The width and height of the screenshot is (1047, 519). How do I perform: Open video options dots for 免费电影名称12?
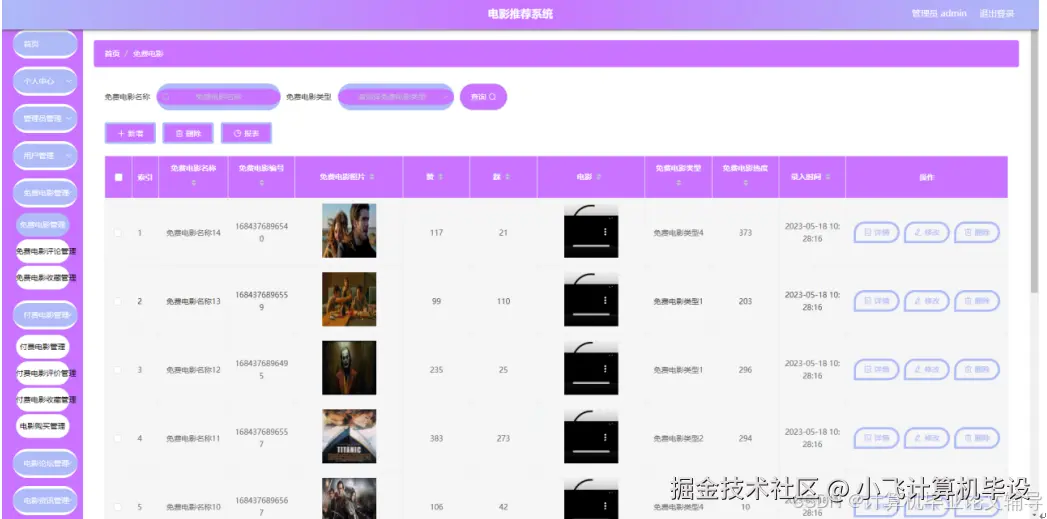pos(606,369)
